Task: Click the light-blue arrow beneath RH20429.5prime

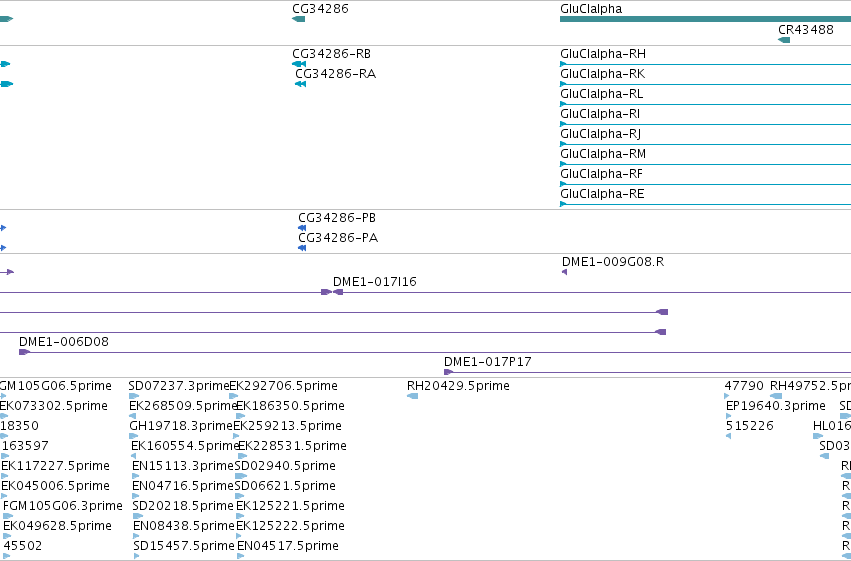Action: pyautogui.click(x=412, y=396)
